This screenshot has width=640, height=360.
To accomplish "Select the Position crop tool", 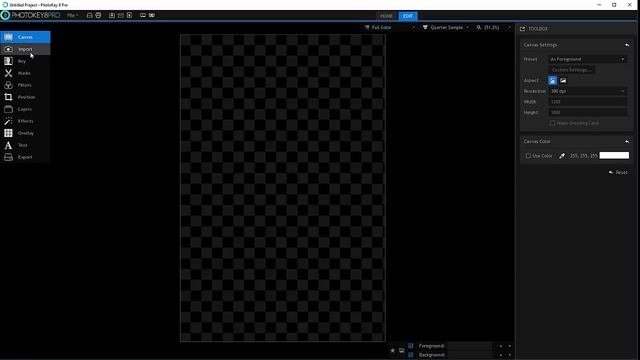I will [x=25, y=97].
